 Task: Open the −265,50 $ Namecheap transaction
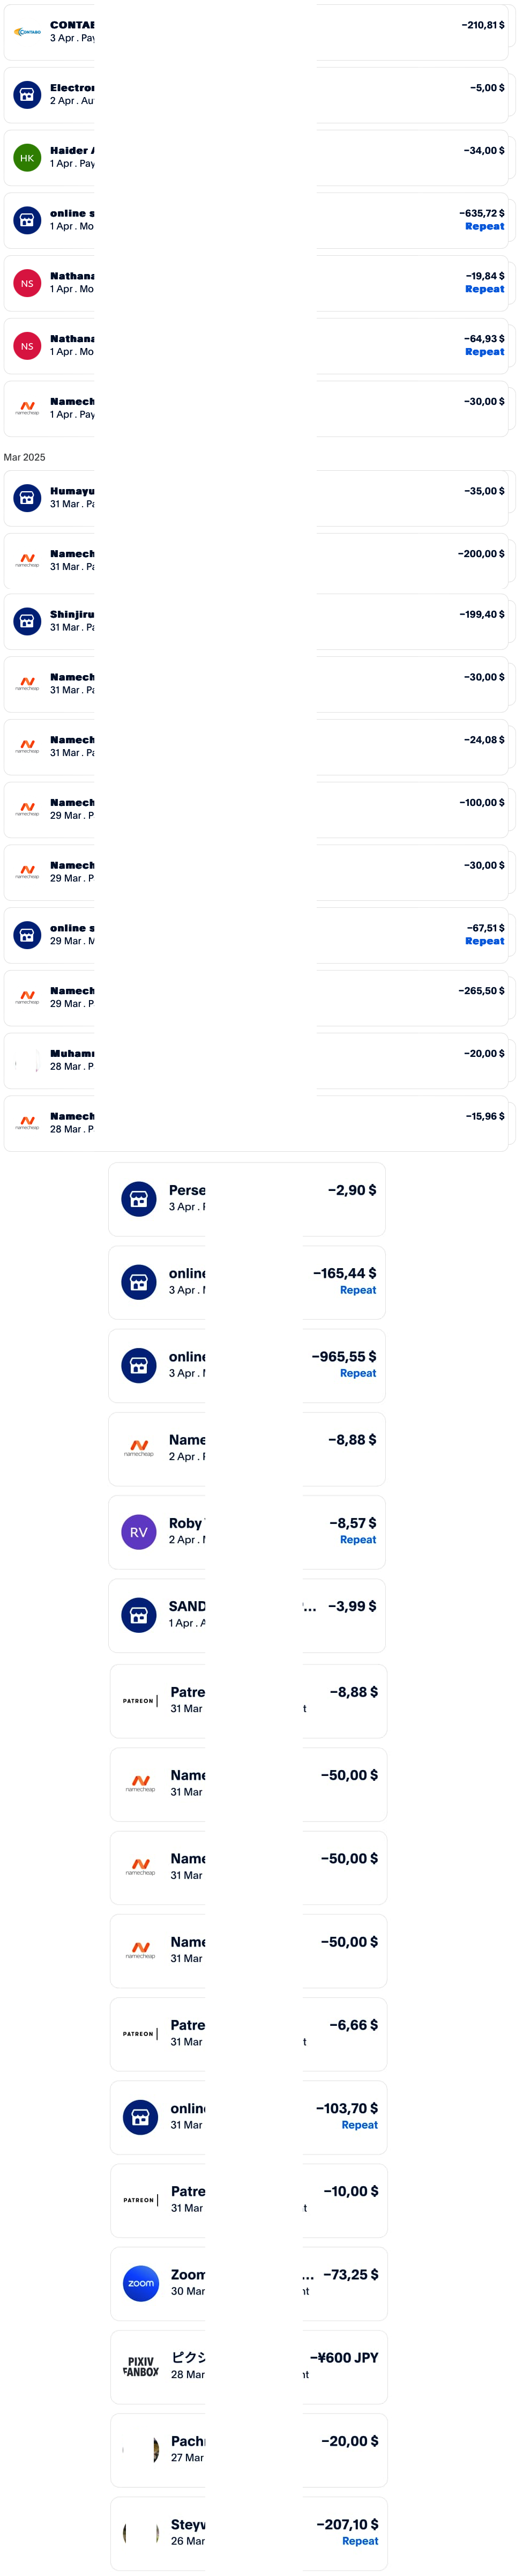260,997
